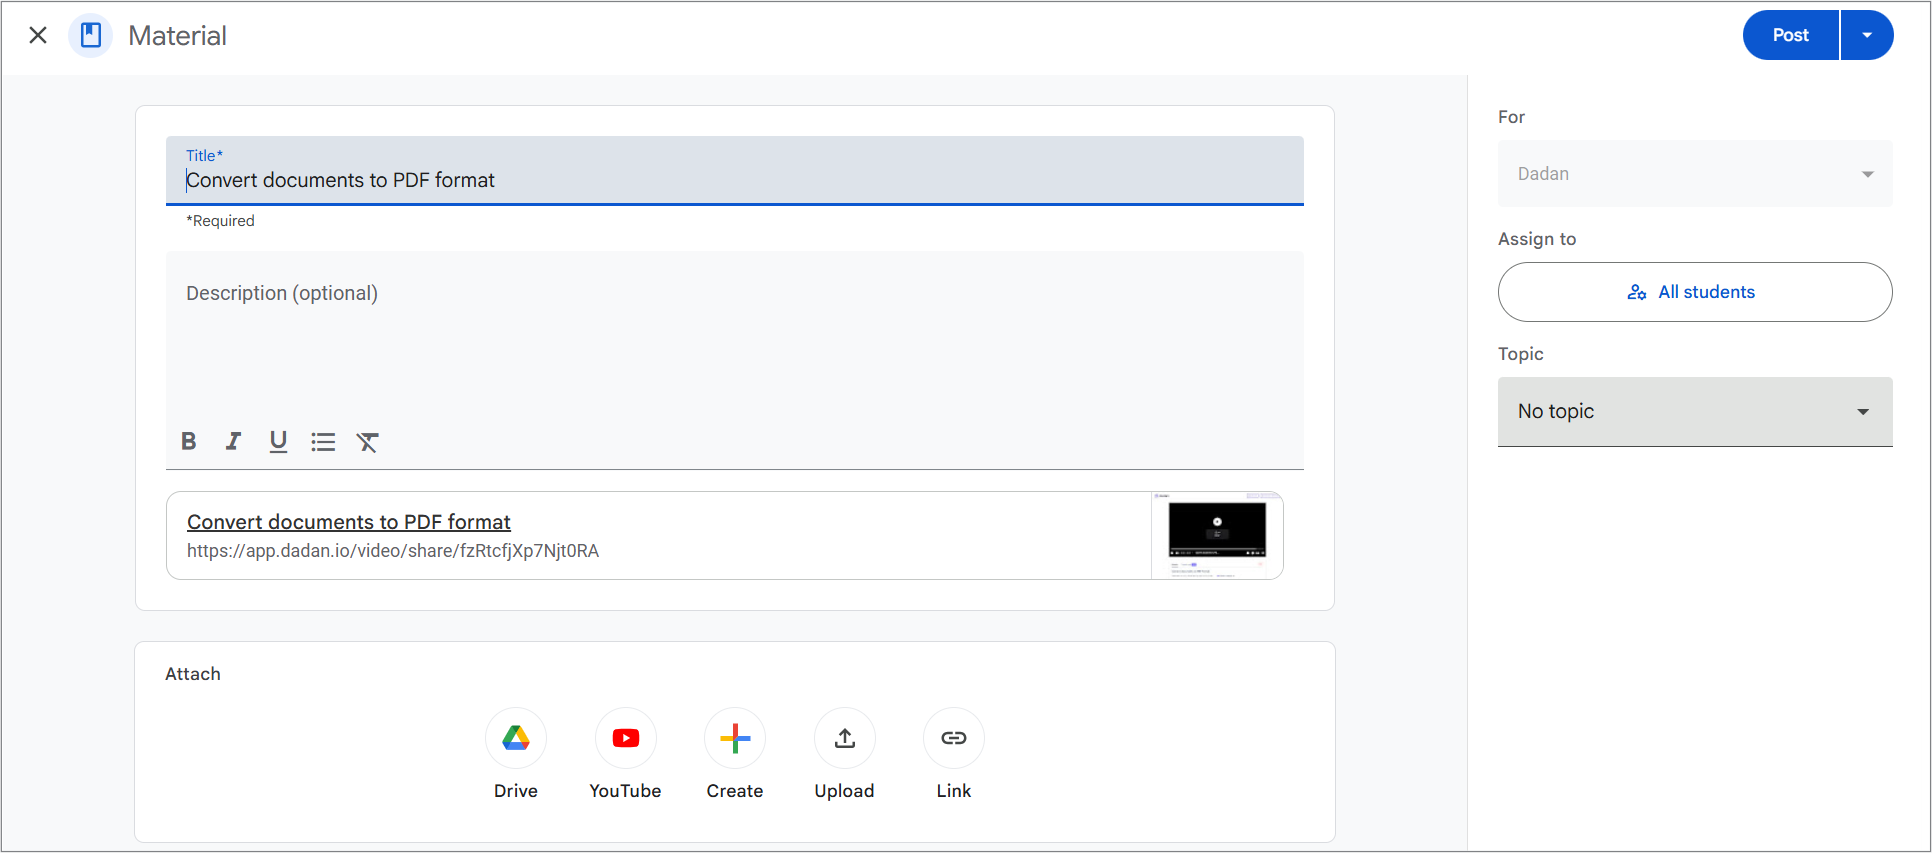Screen dimensions: 1932x853
Task: Insert a bulleted list
Action: [x=323, y=441]
